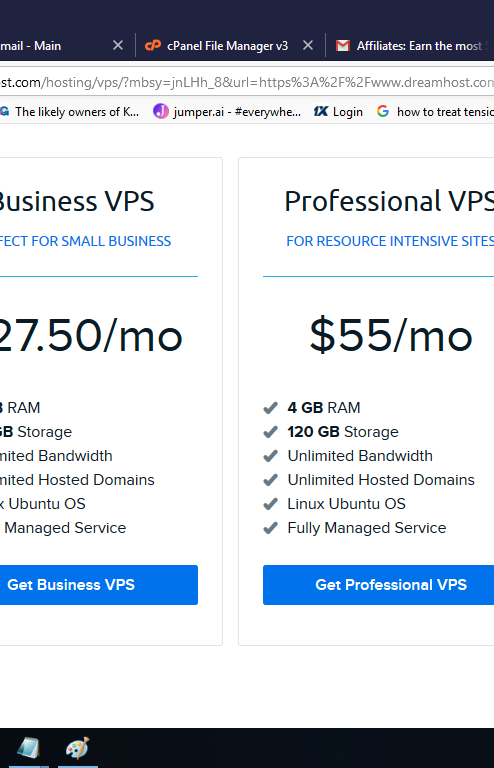Open the jumper.ai bookmark icon

click(x=161, y=112)
